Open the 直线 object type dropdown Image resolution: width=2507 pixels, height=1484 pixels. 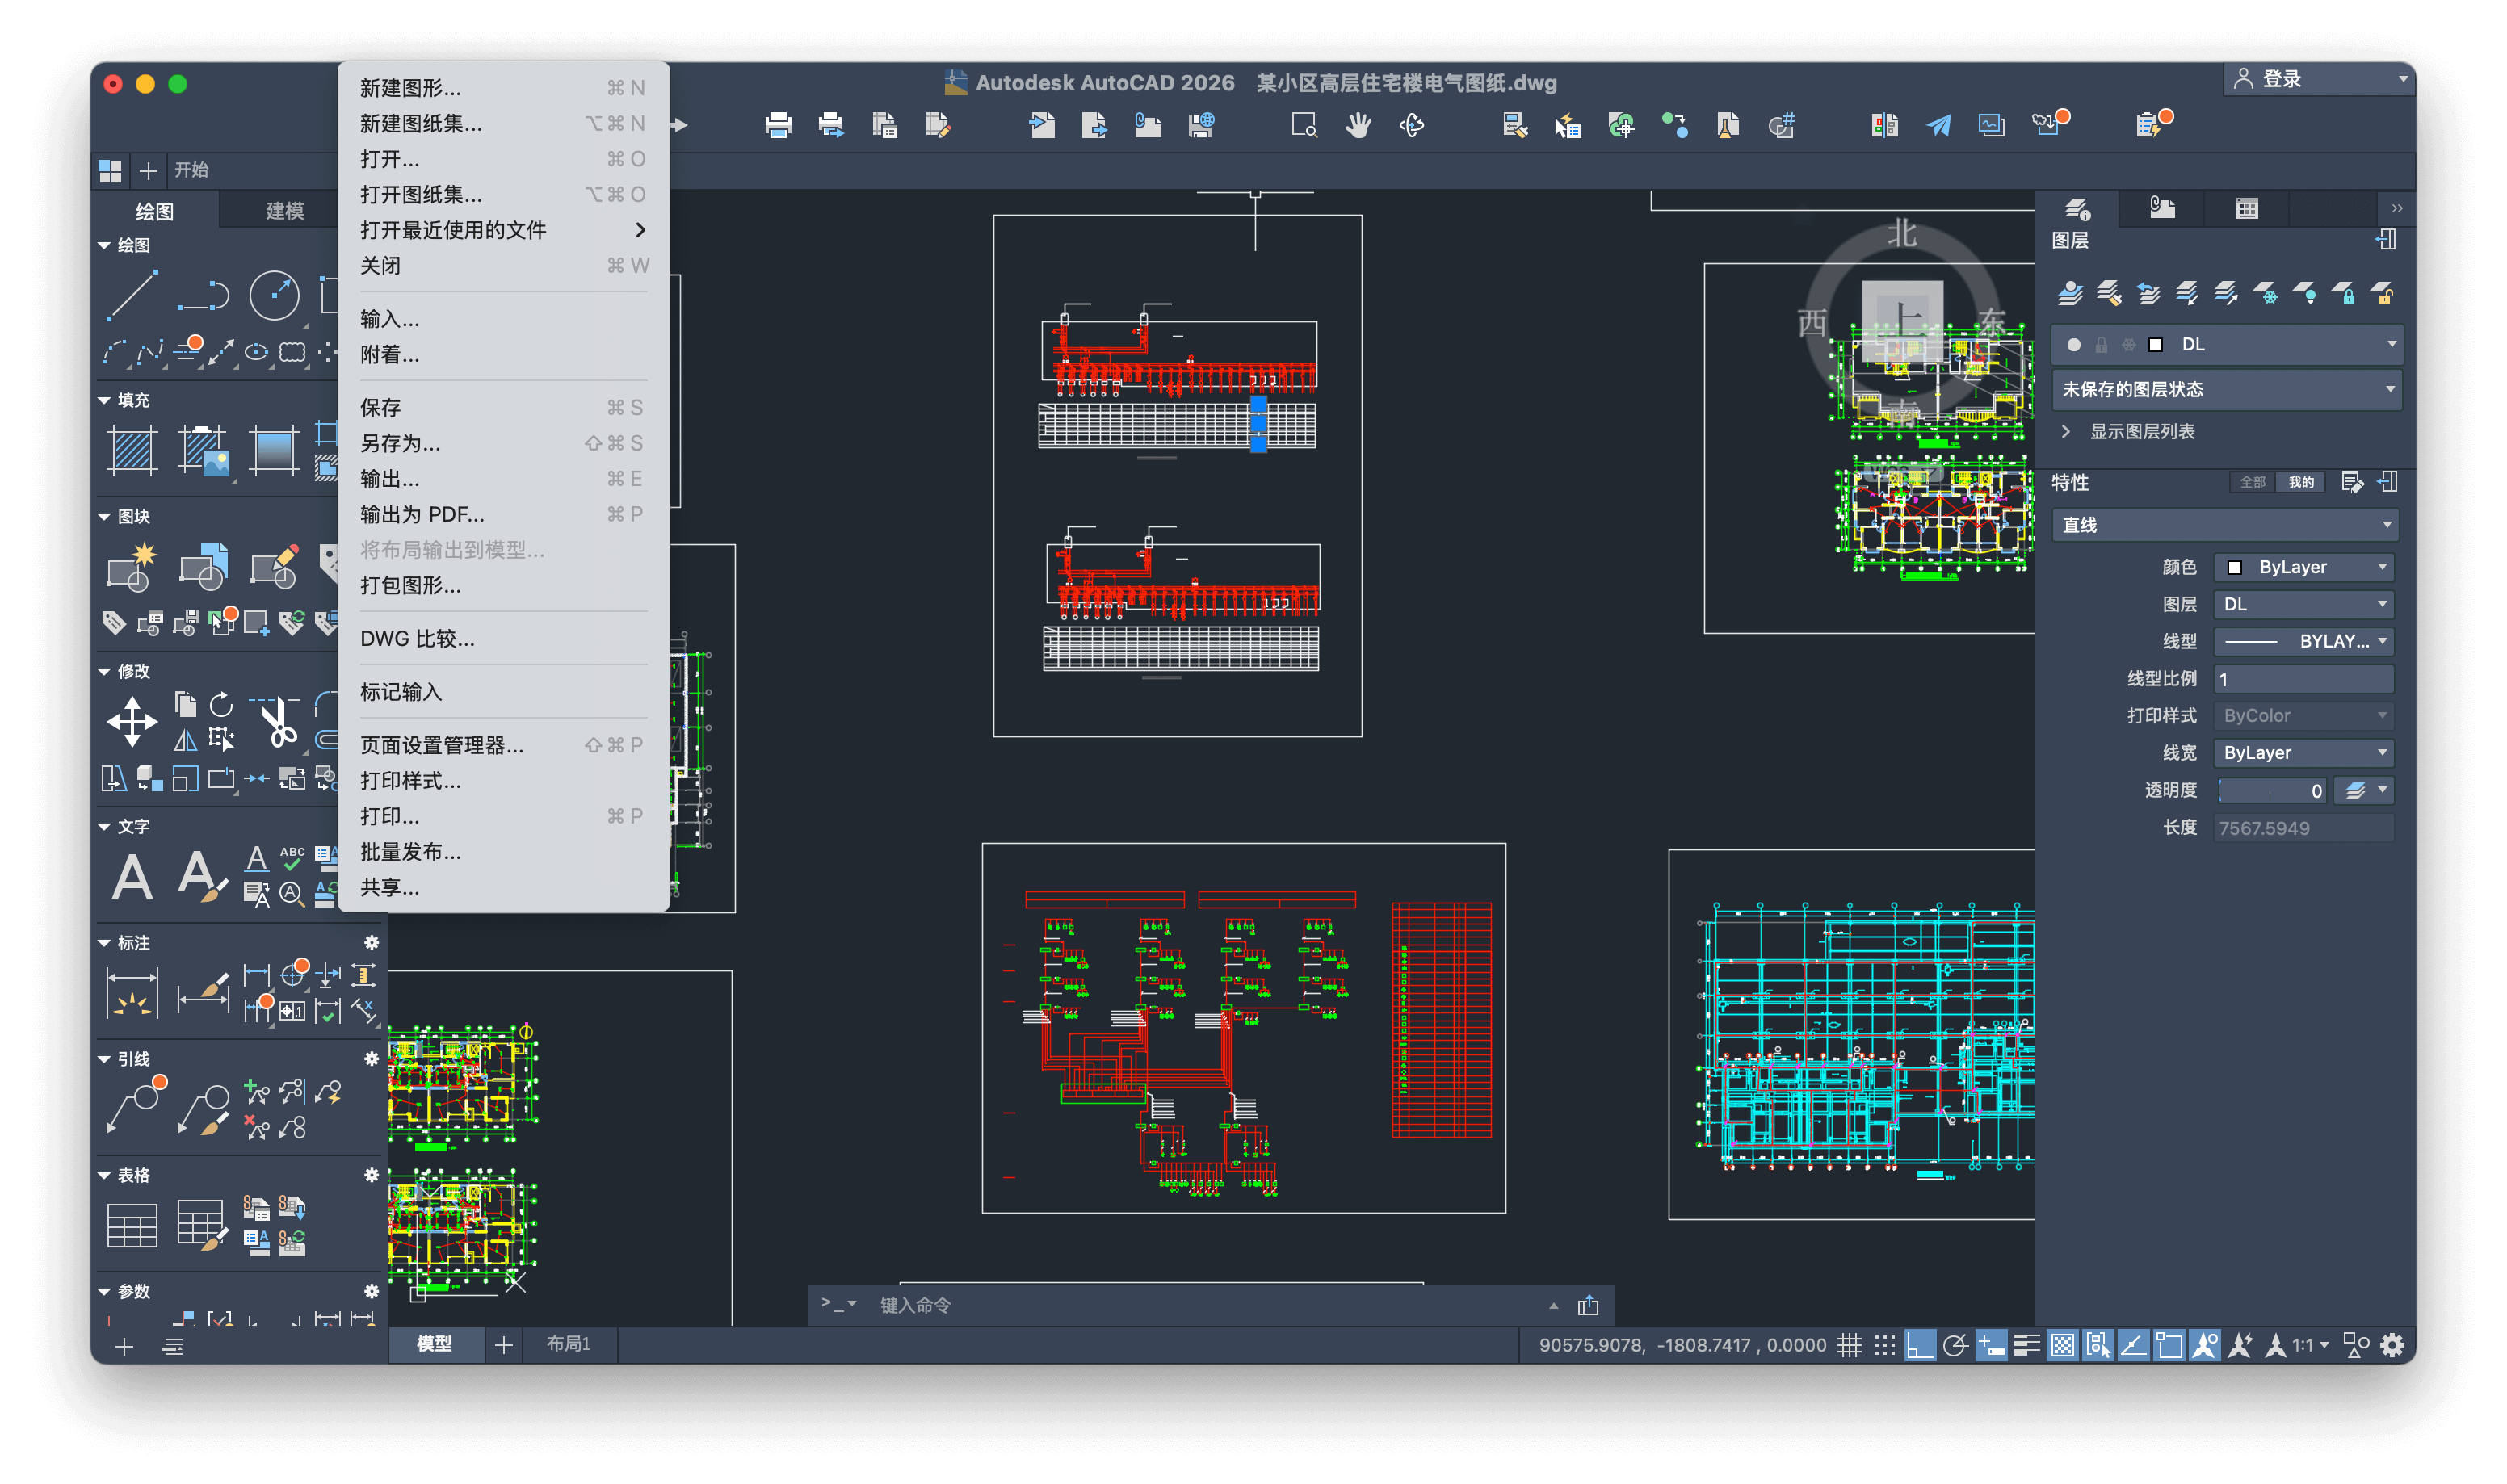click(x=2225, y=525)
